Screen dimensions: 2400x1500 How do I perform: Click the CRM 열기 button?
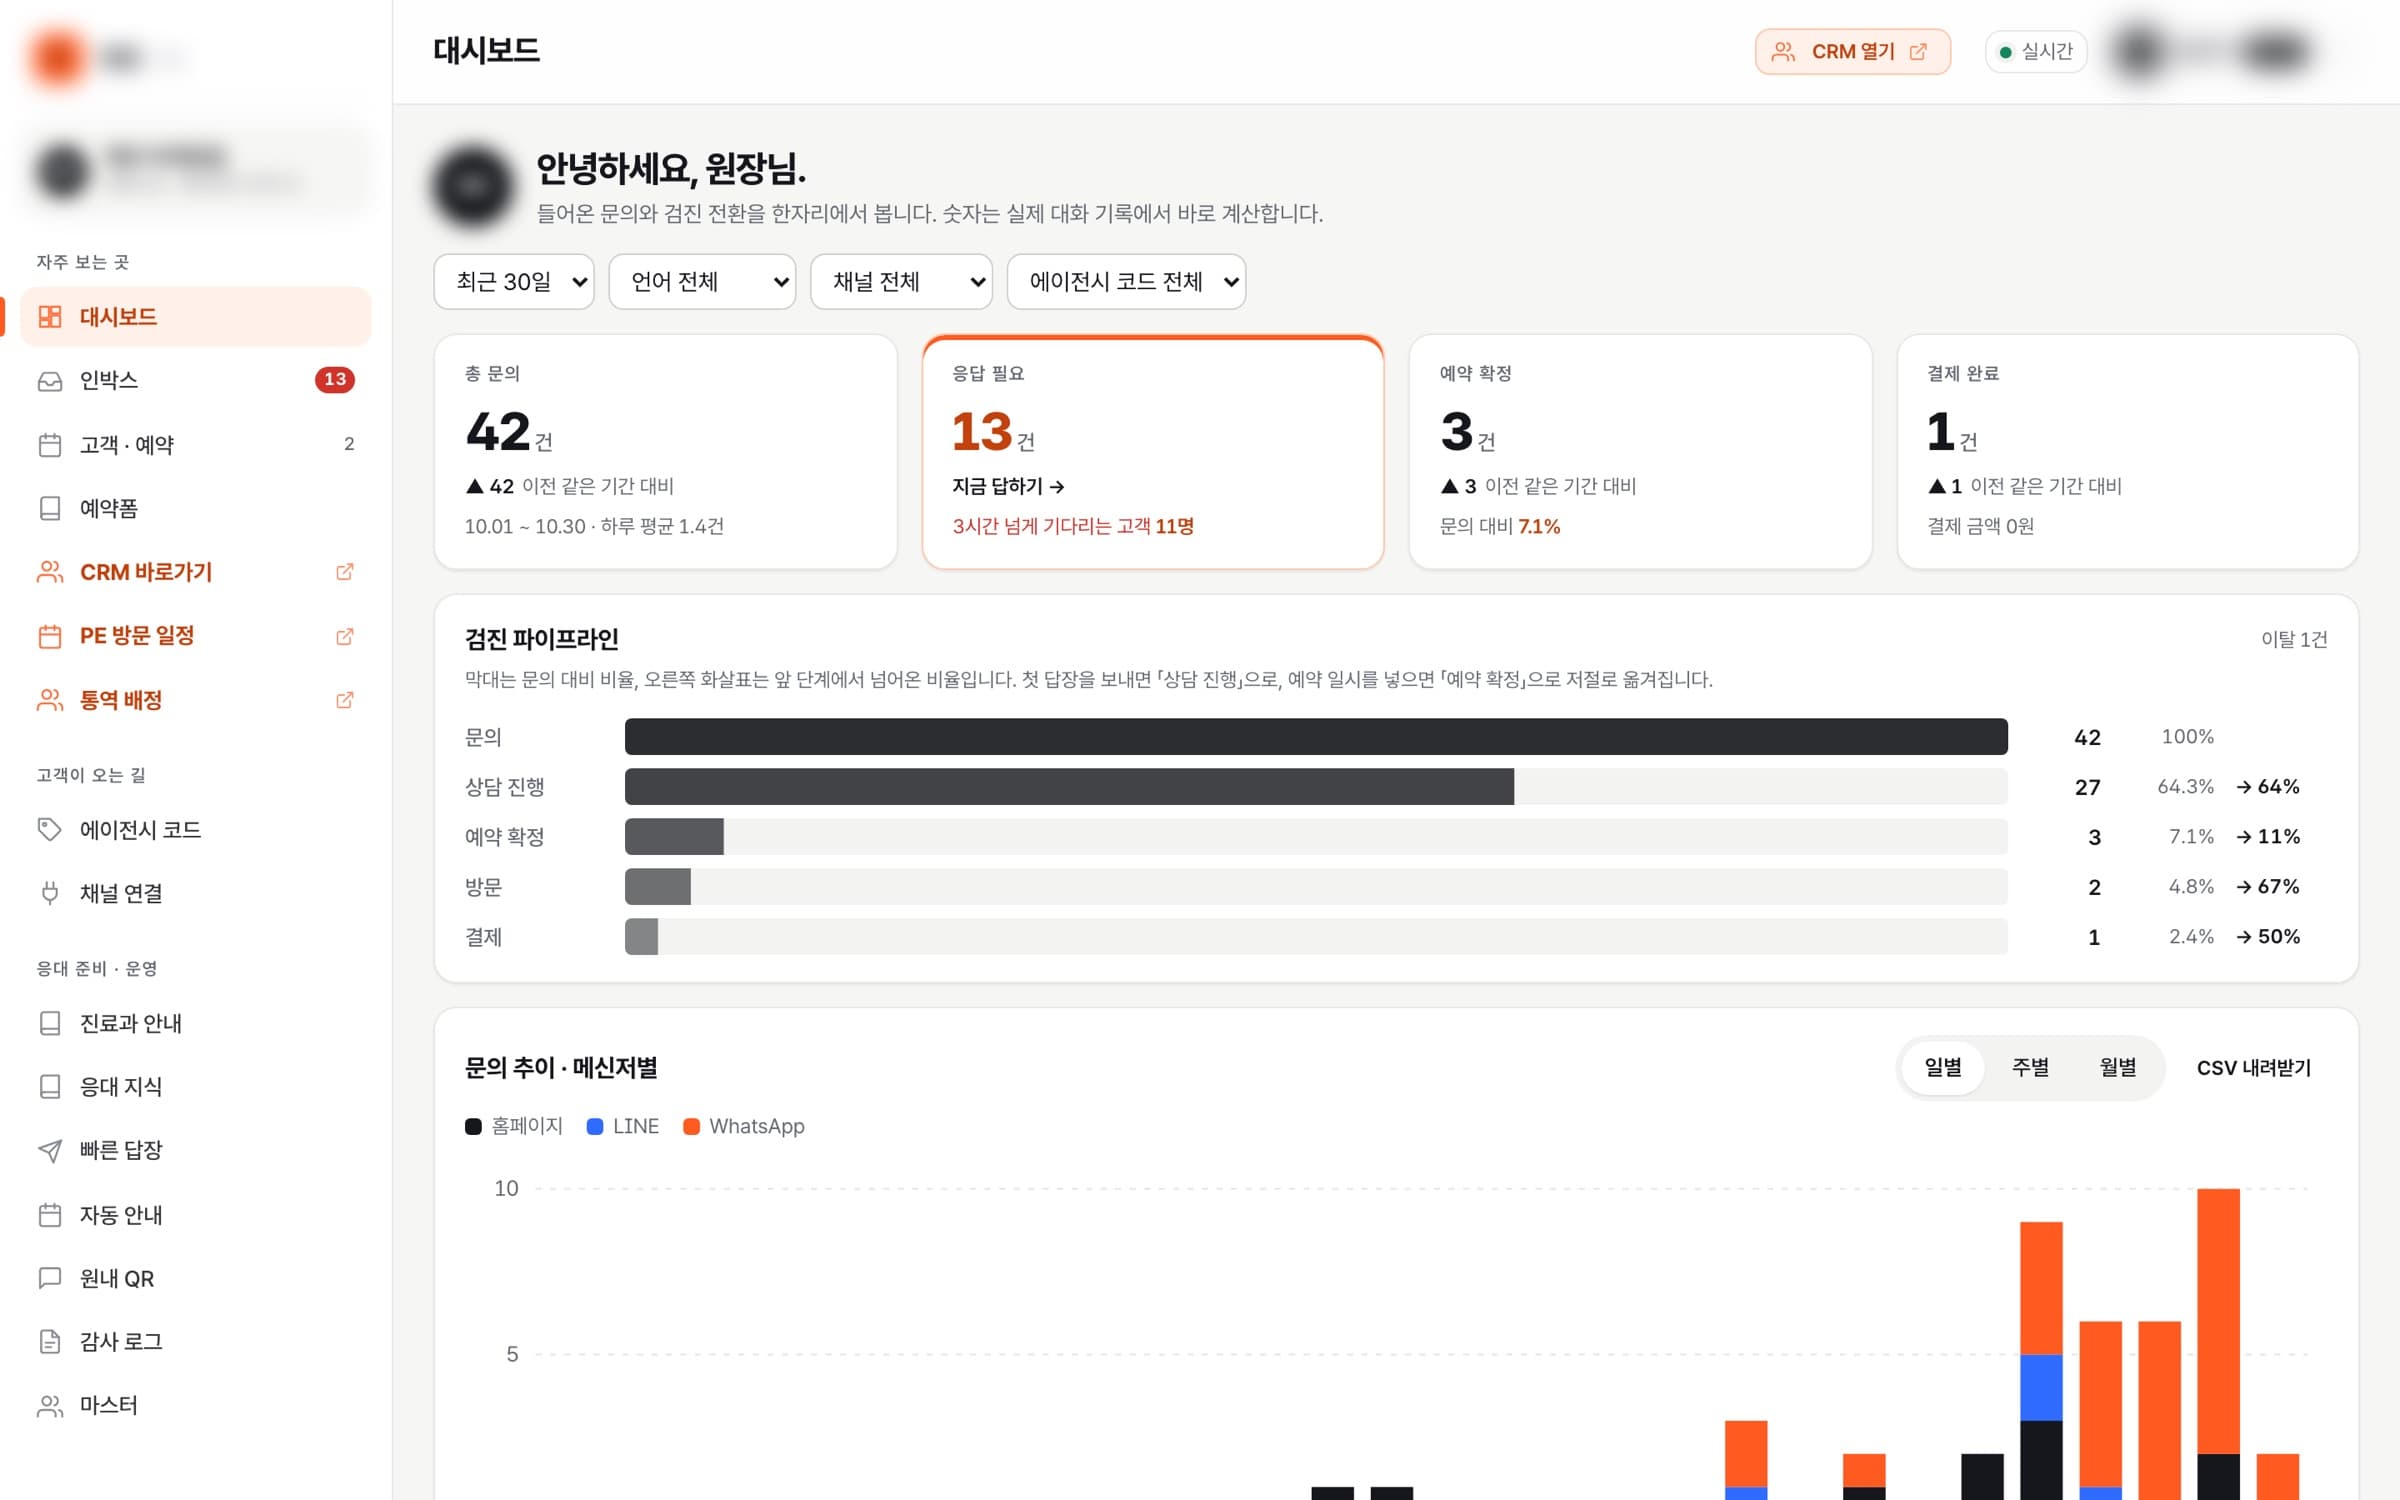tap(1852, 52)
